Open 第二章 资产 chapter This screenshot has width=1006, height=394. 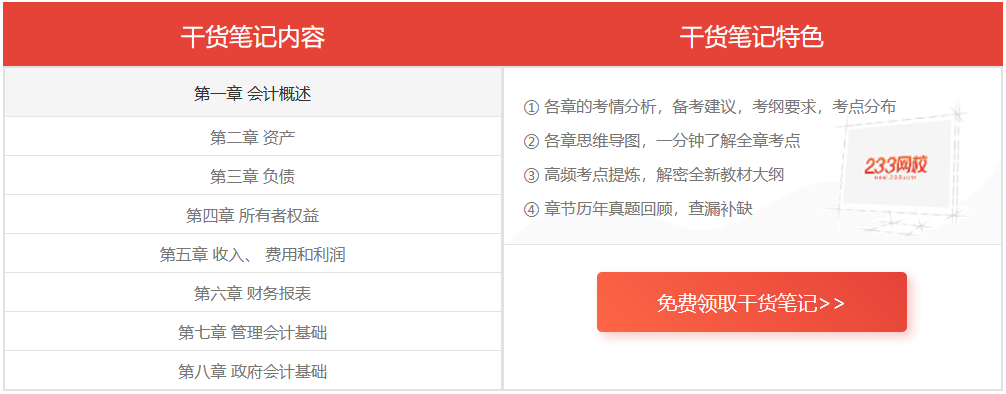[253, 137]
